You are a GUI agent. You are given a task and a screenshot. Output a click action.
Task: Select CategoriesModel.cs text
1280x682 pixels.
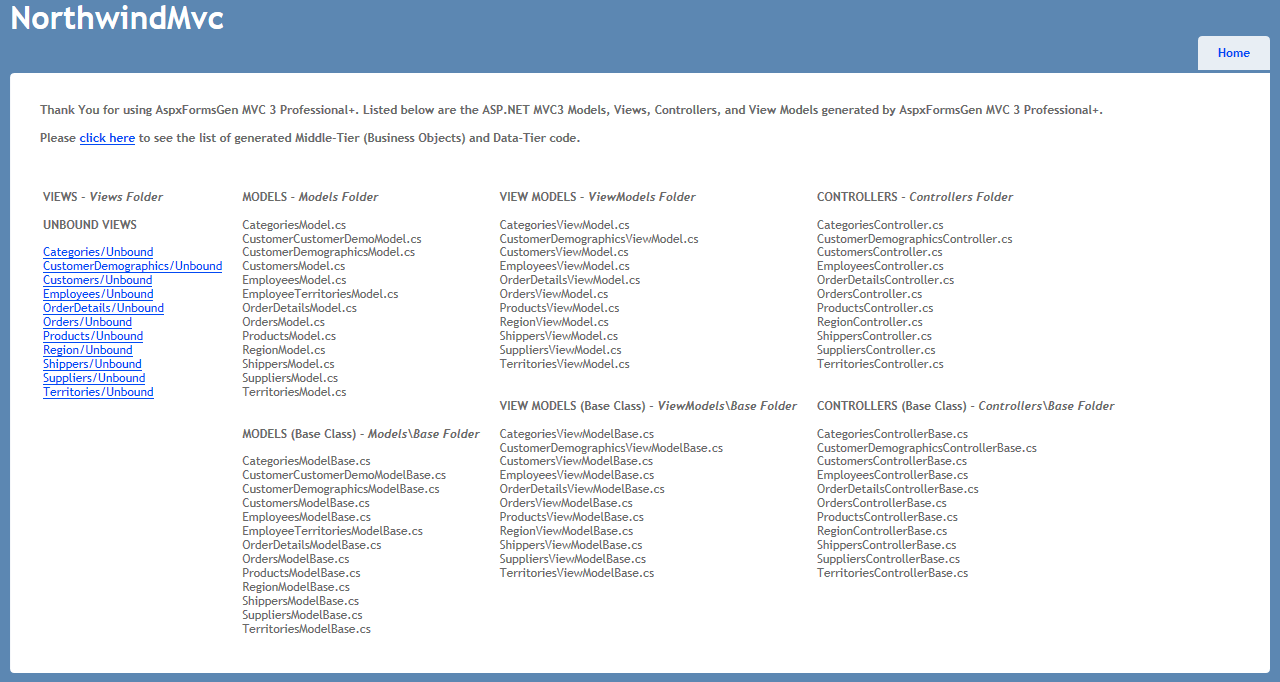coord(294,225)
